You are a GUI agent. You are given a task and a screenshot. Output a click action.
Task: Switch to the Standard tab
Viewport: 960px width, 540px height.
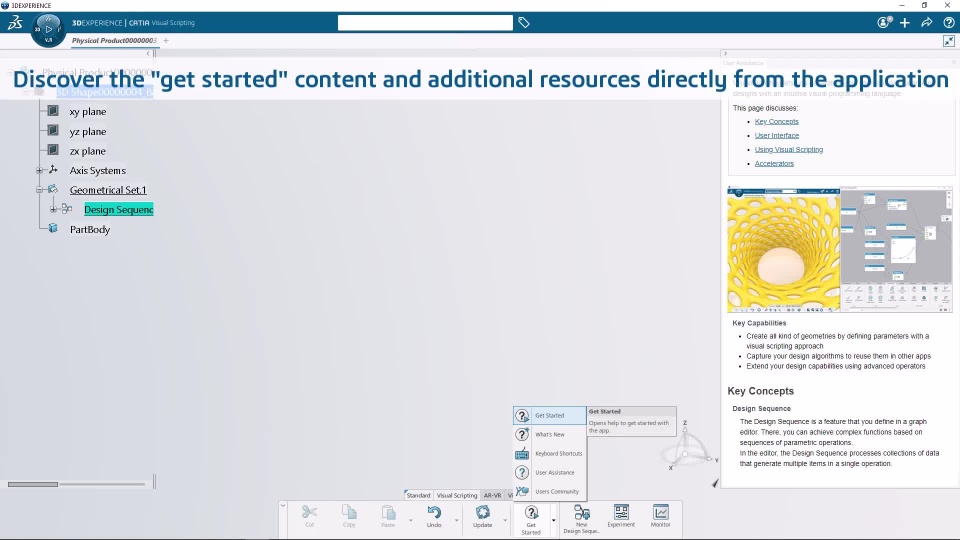[x=418, y=495]
